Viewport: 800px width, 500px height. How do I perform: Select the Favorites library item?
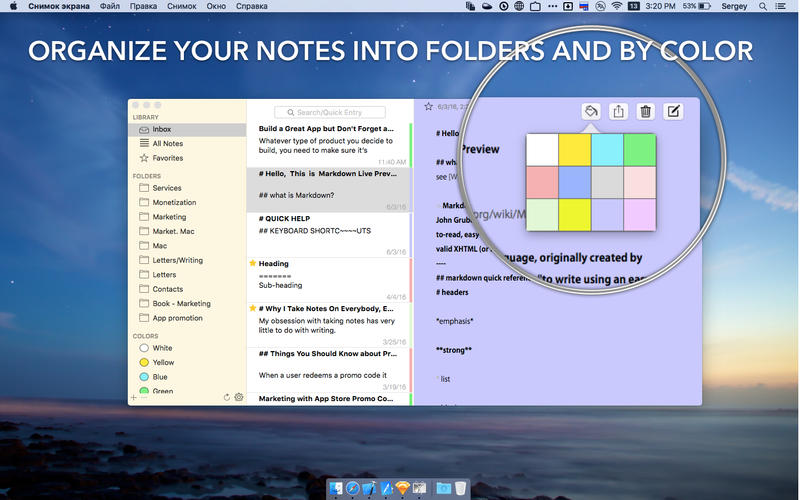point(167,158)
